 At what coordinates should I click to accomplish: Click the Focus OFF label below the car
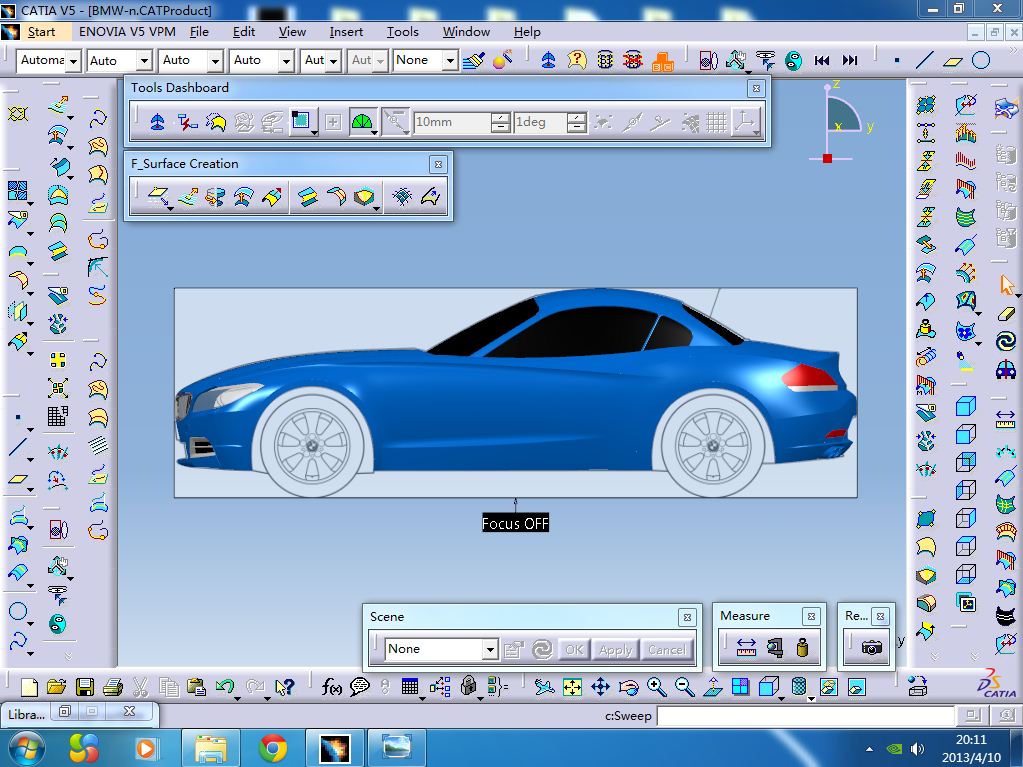tap(515, 523)
